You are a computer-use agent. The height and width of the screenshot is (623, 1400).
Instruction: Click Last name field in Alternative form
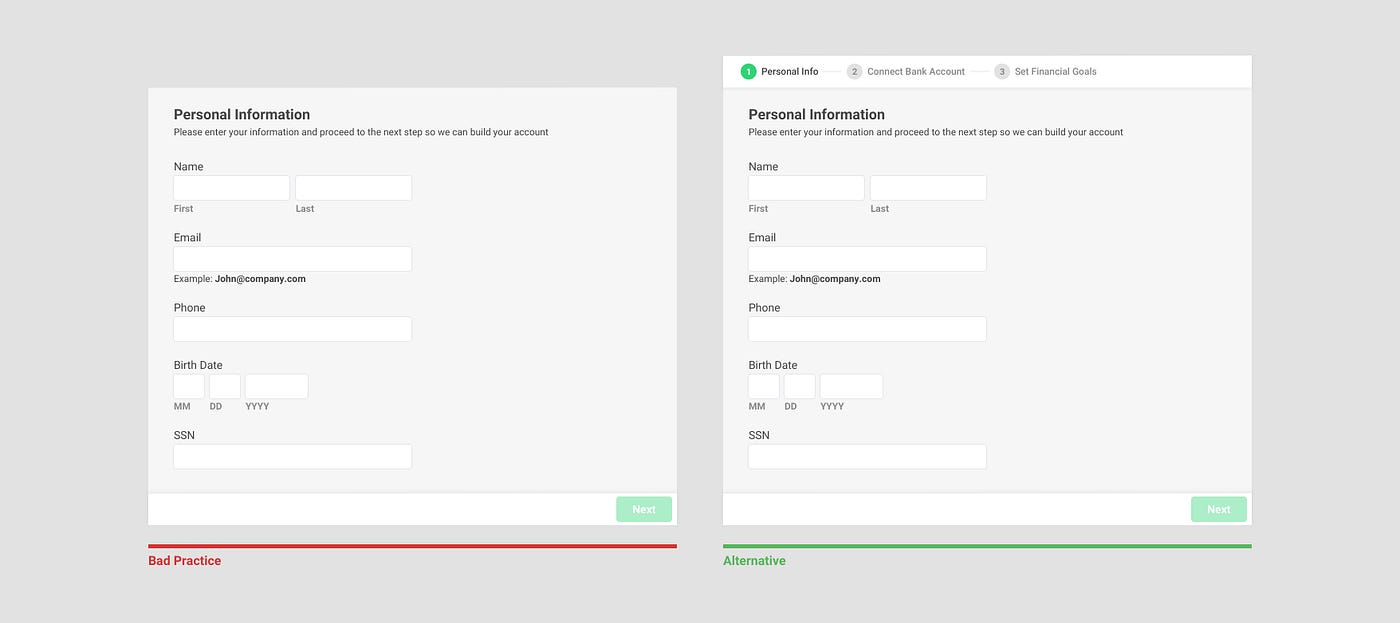(928, 188)
